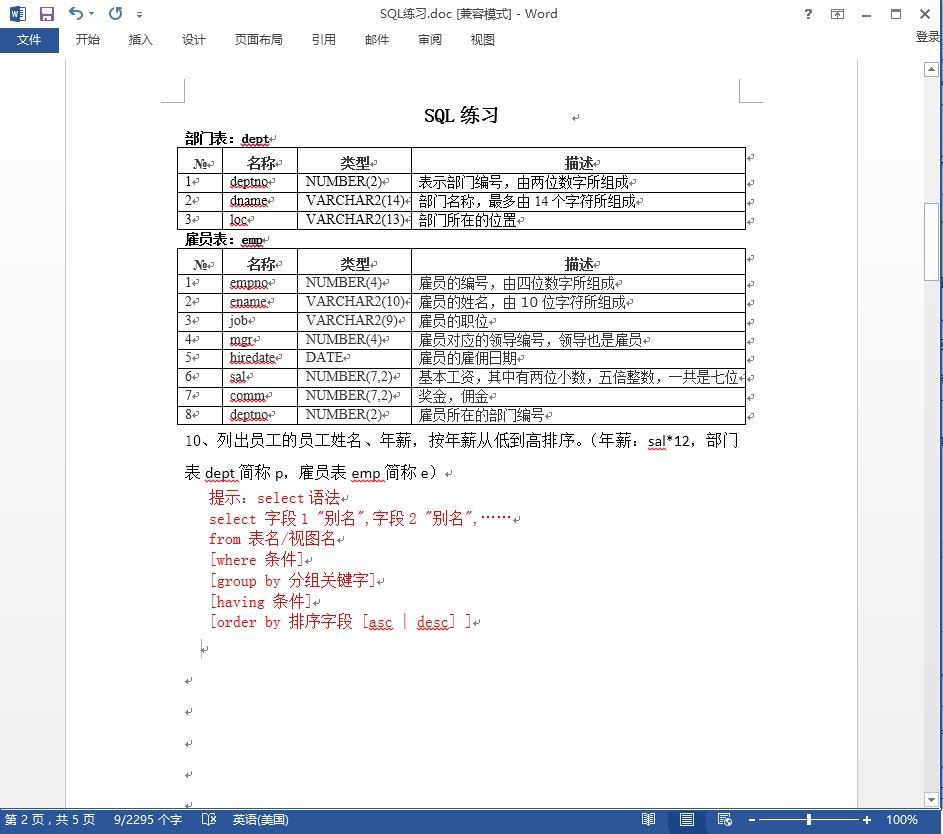The image size is (943, 834).
Task: Click the vertical scrollbar down arrow
Action: tap(931, 800)
